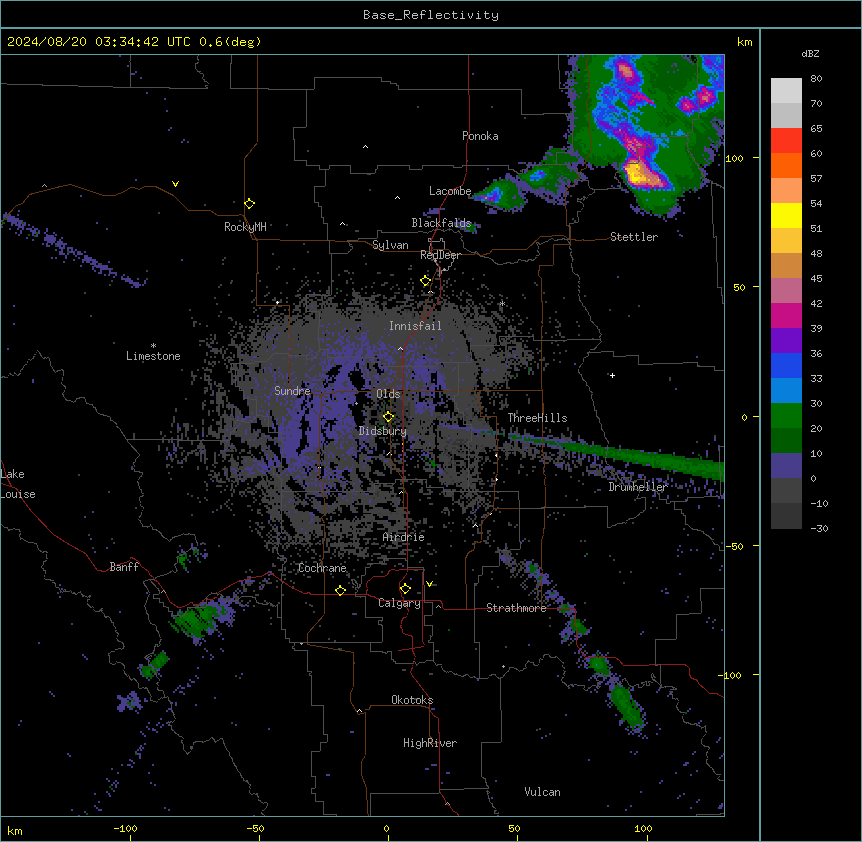The width and height of the screenshot is (862, 842).
Task: Click the yellow marker below Cochrane
Action: coord(340,590)
